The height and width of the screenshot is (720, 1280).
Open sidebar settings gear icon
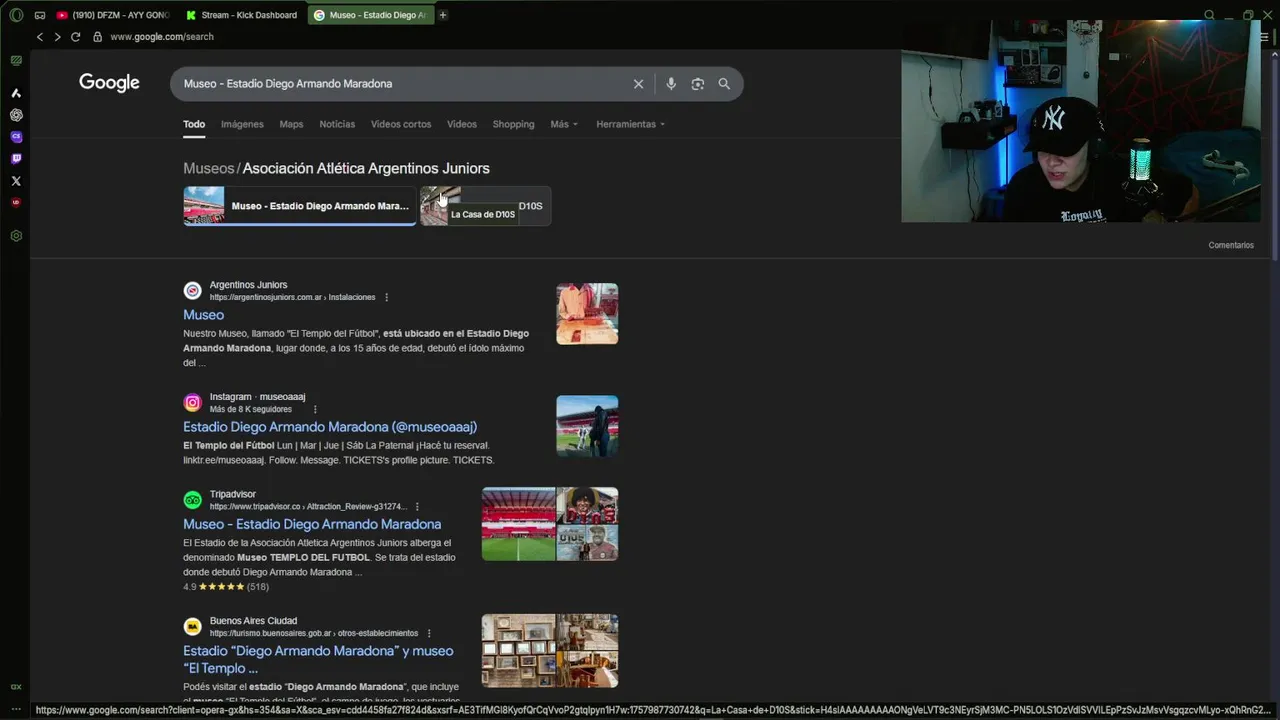click(16, 236)
